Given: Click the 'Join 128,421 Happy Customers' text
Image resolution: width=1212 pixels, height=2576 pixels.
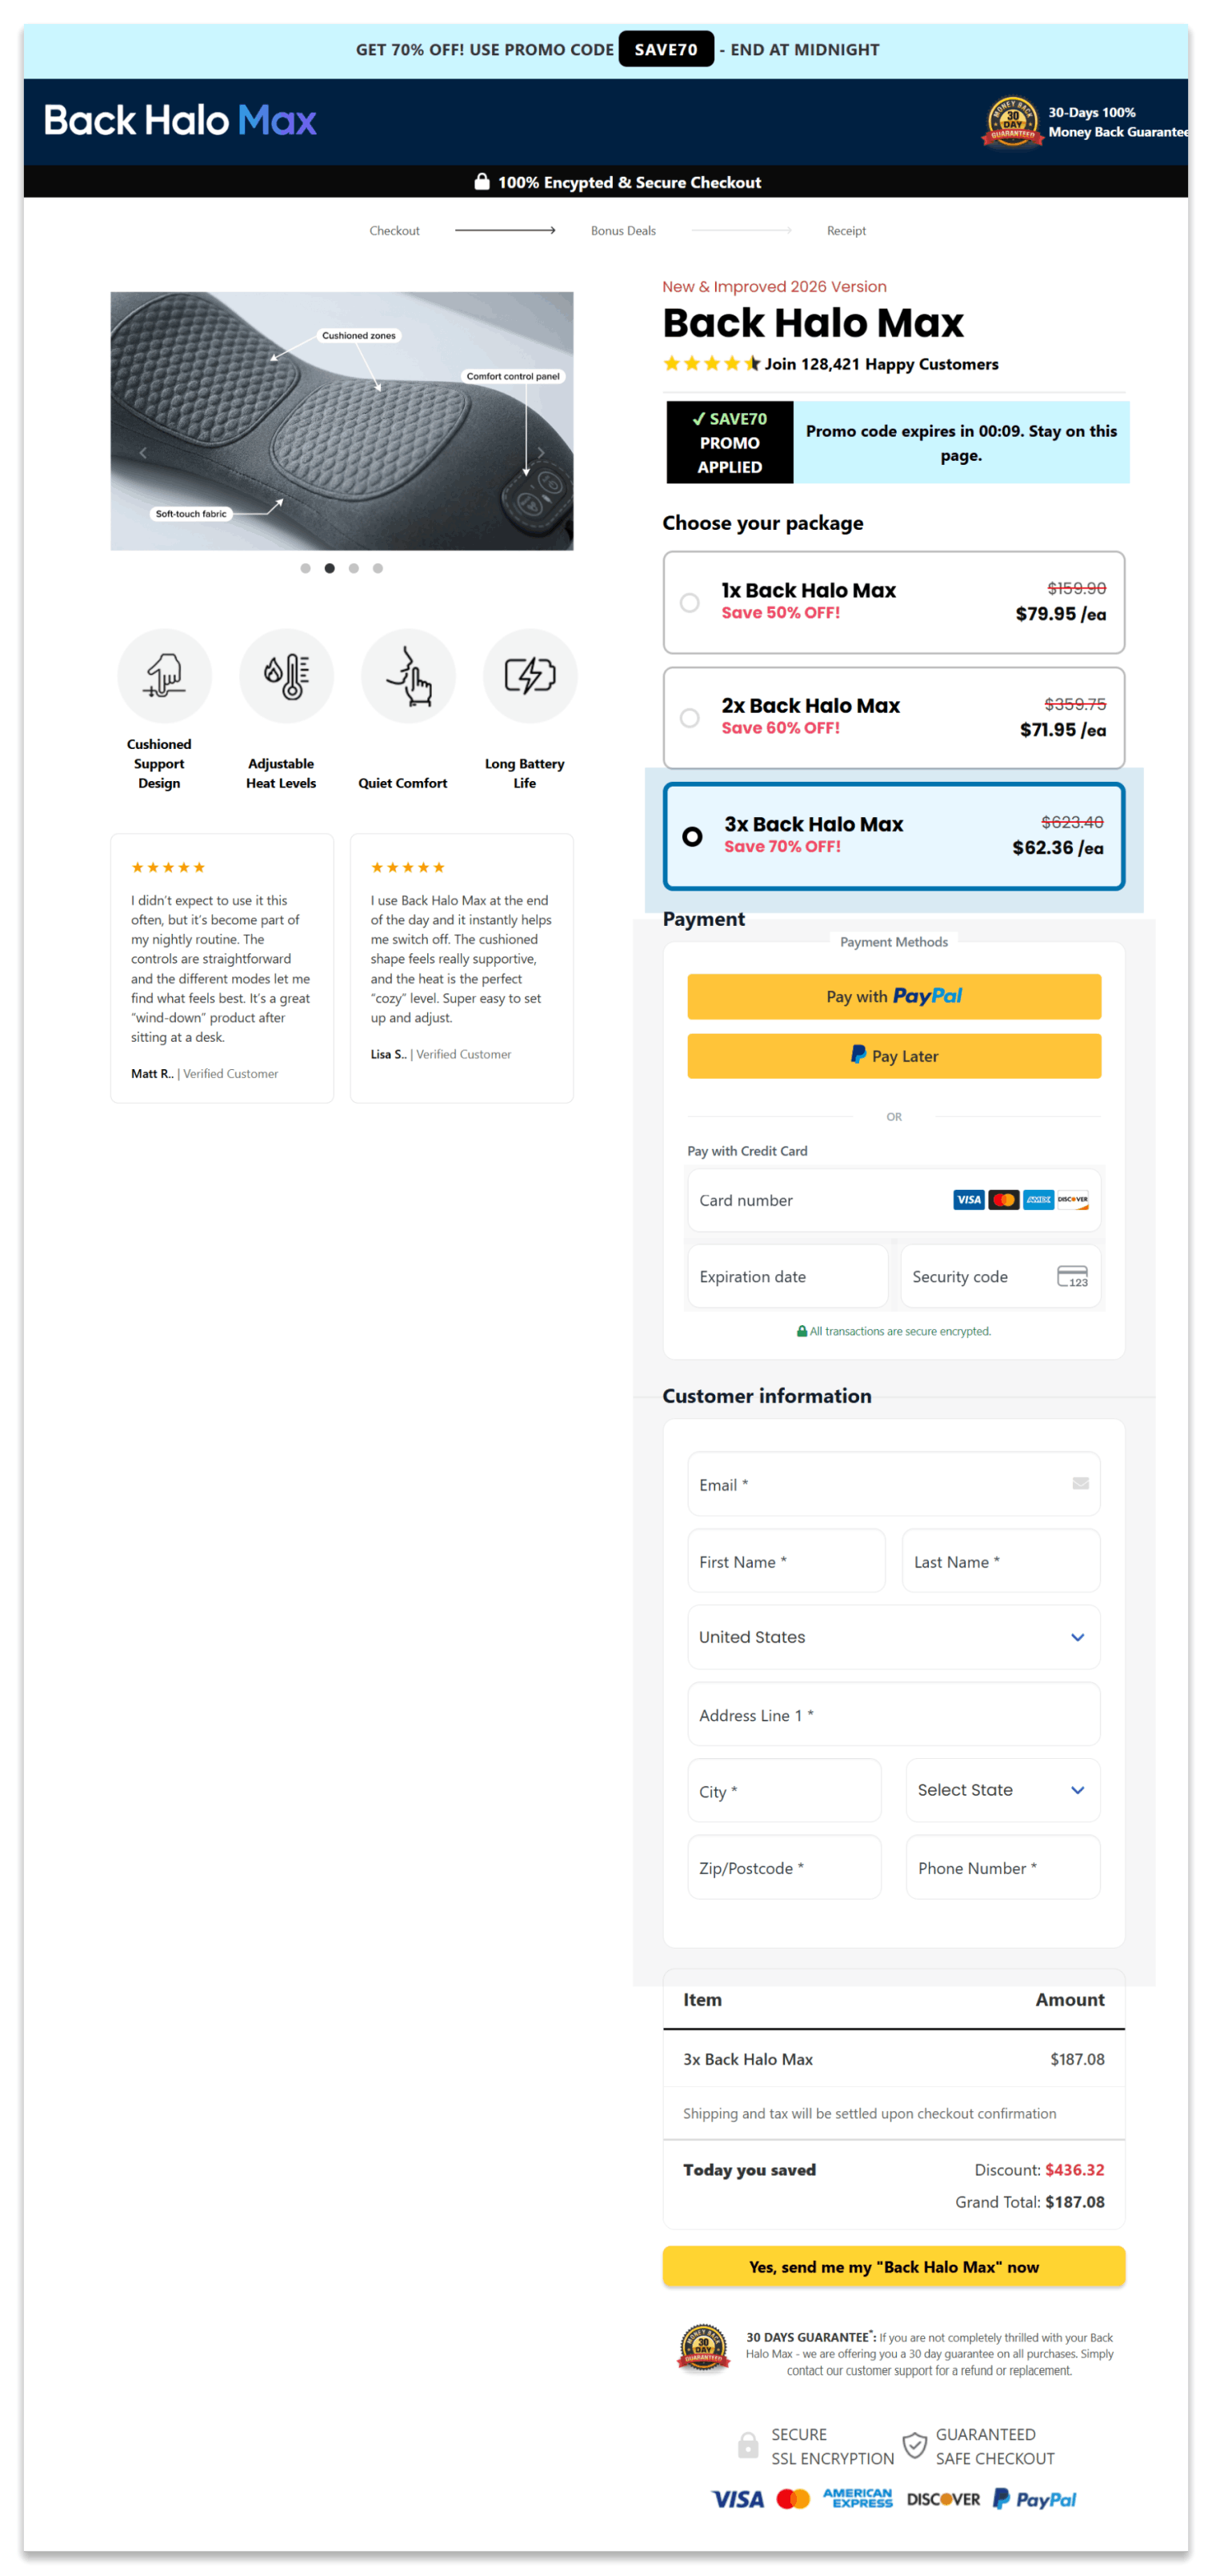Looking at the screenshot, I should 881,364.
